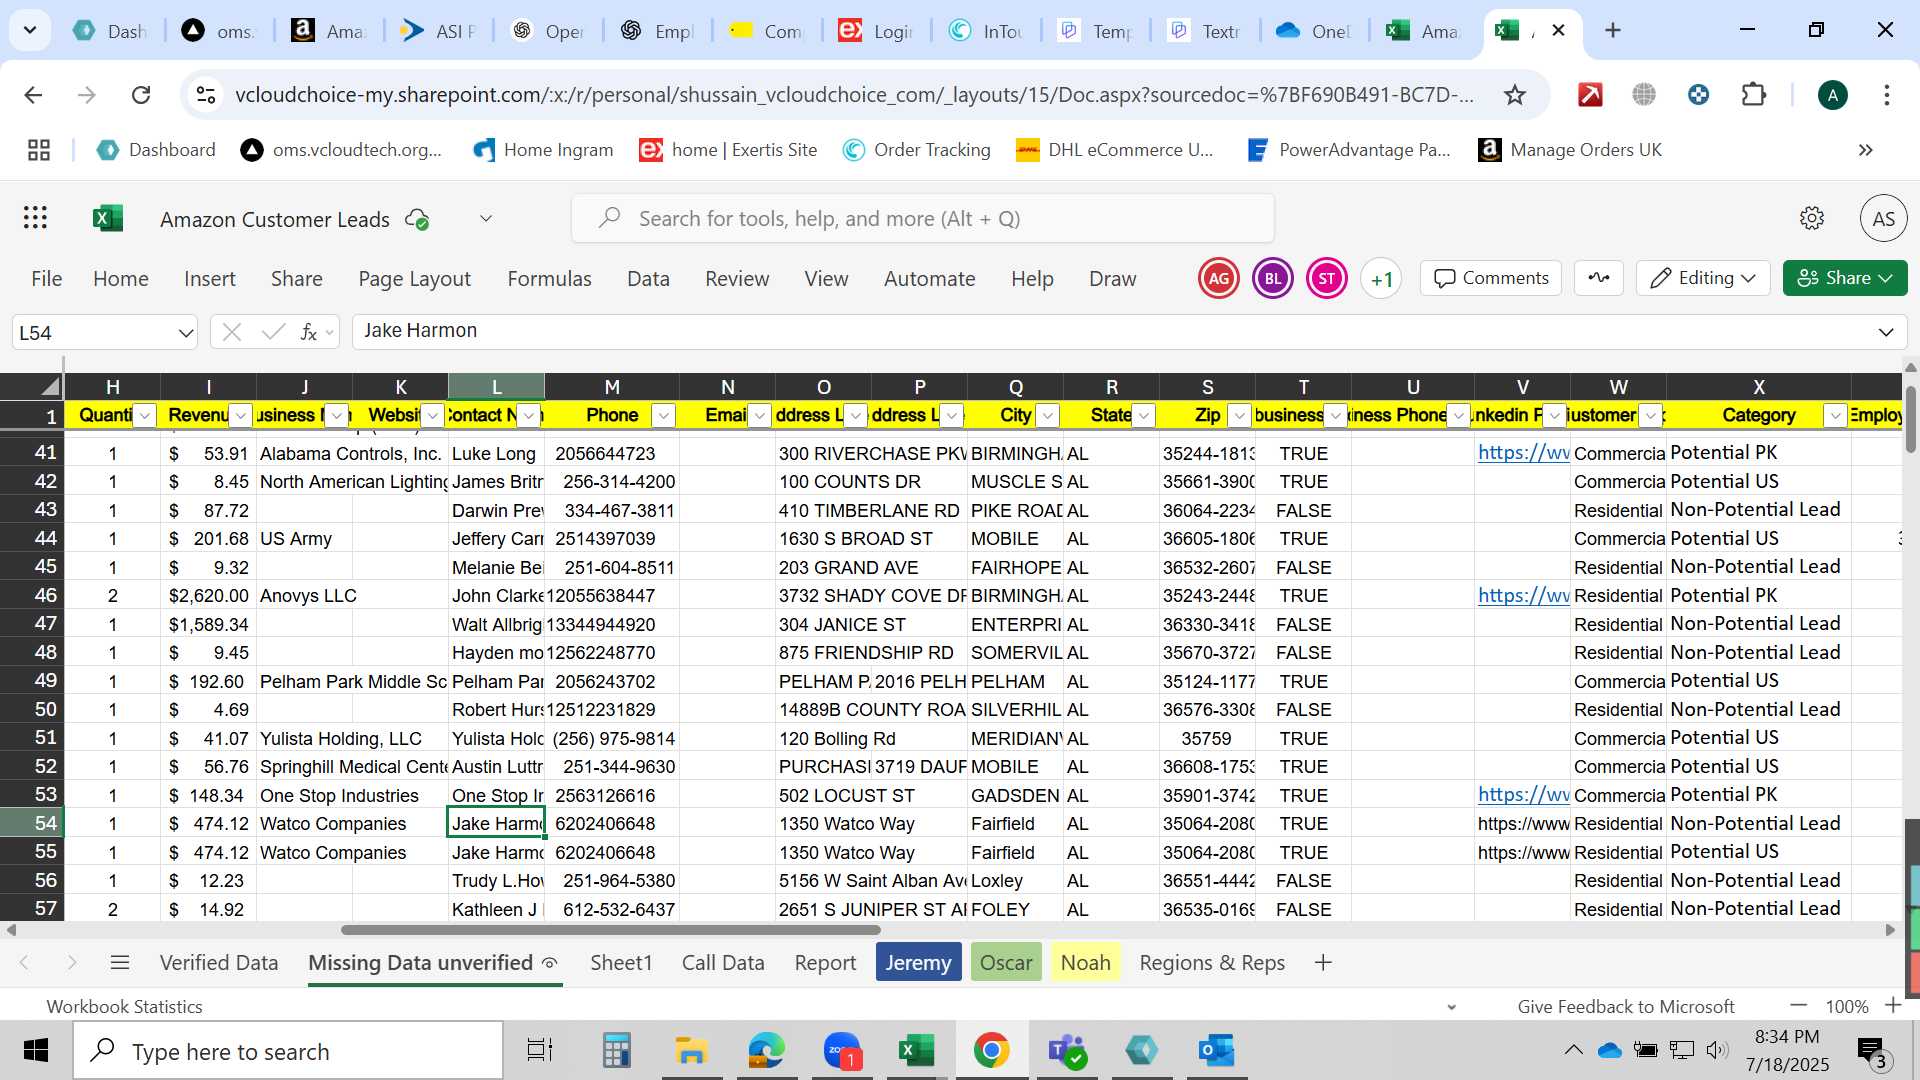Click the BL collaborator avatar

[x=1272, y=279]
